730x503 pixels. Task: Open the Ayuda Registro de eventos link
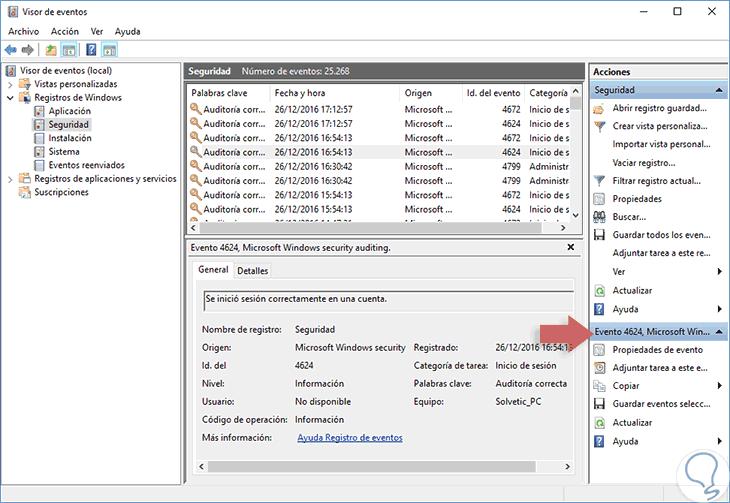350,438
